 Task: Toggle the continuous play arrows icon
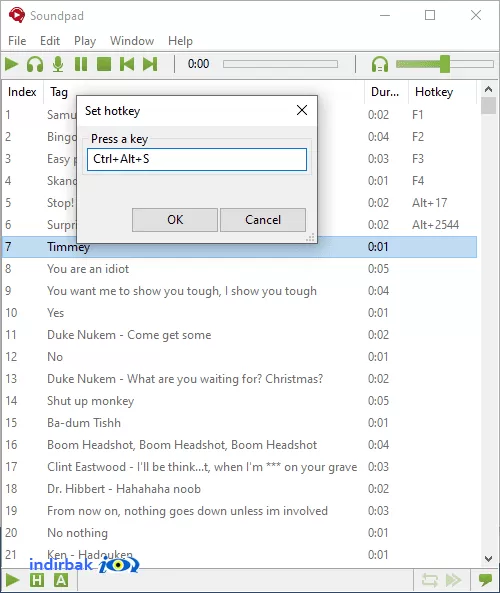point(453,580)
